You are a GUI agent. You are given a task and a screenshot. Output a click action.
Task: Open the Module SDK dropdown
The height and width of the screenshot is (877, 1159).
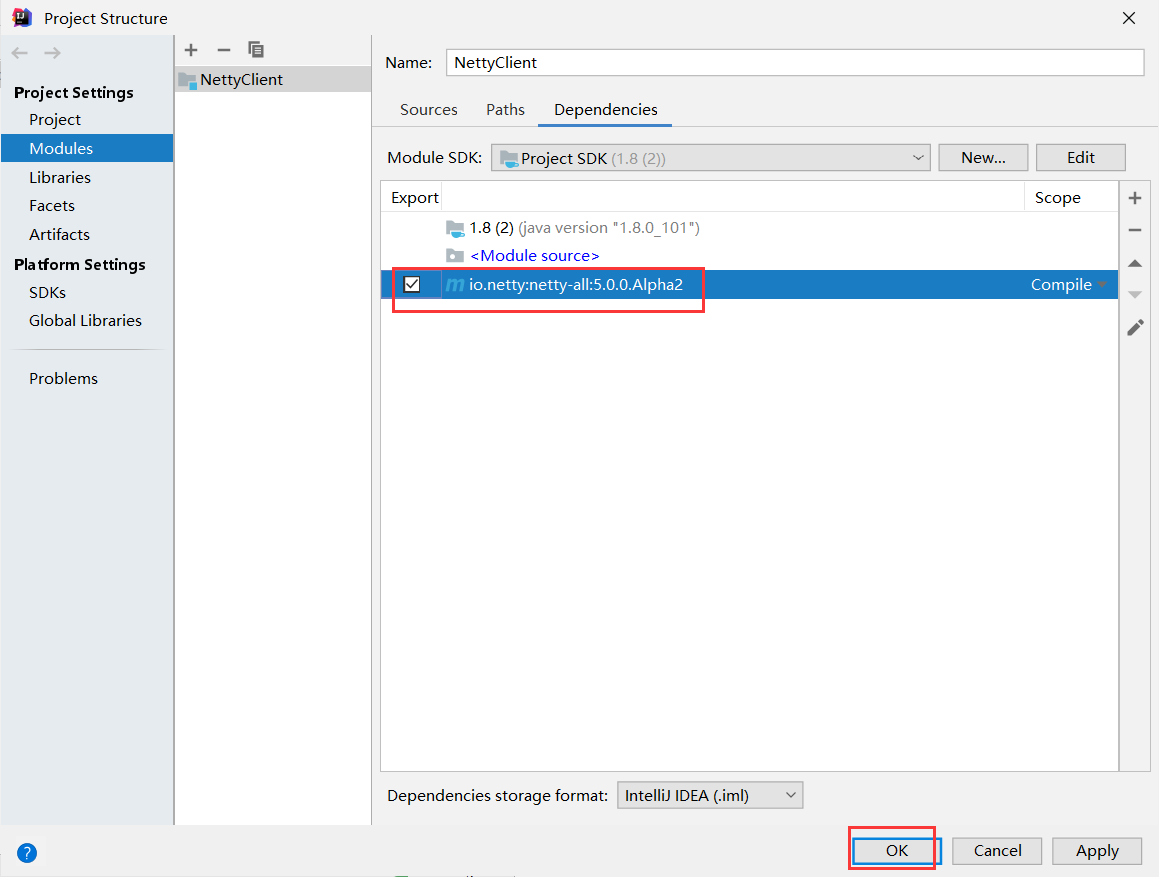point(710,158)
